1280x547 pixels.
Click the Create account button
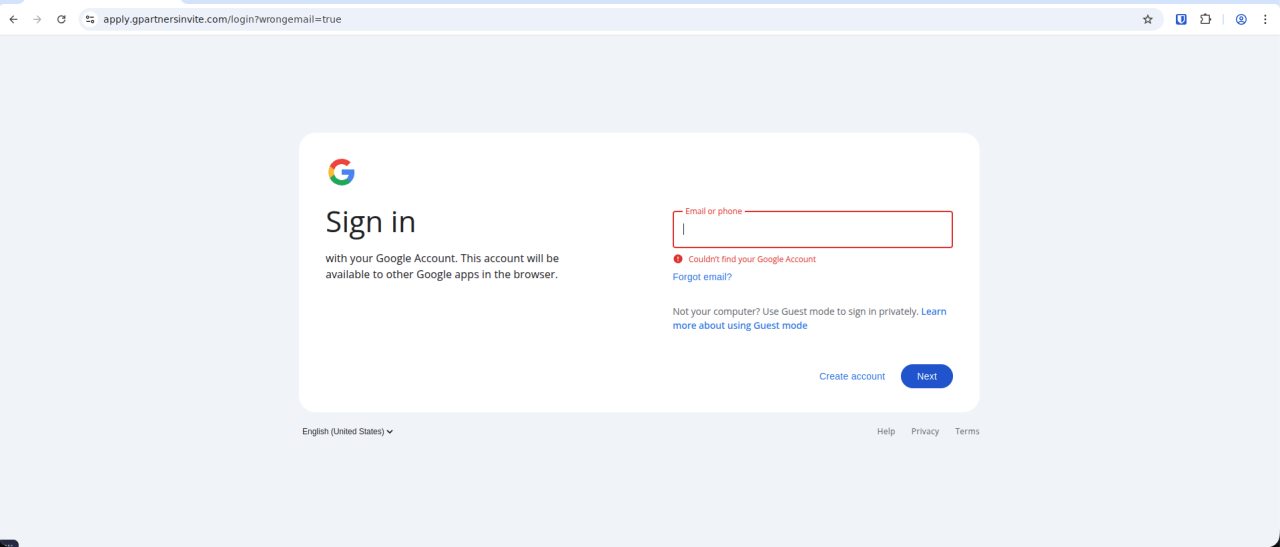click(852, 376)
